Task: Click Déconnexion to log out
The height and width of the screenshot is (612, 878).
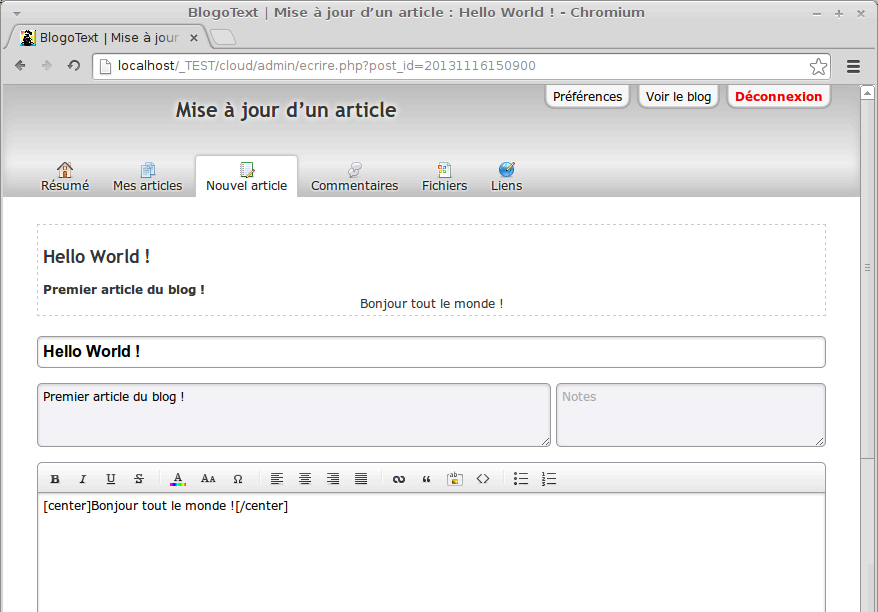Action: coord(778,96)
